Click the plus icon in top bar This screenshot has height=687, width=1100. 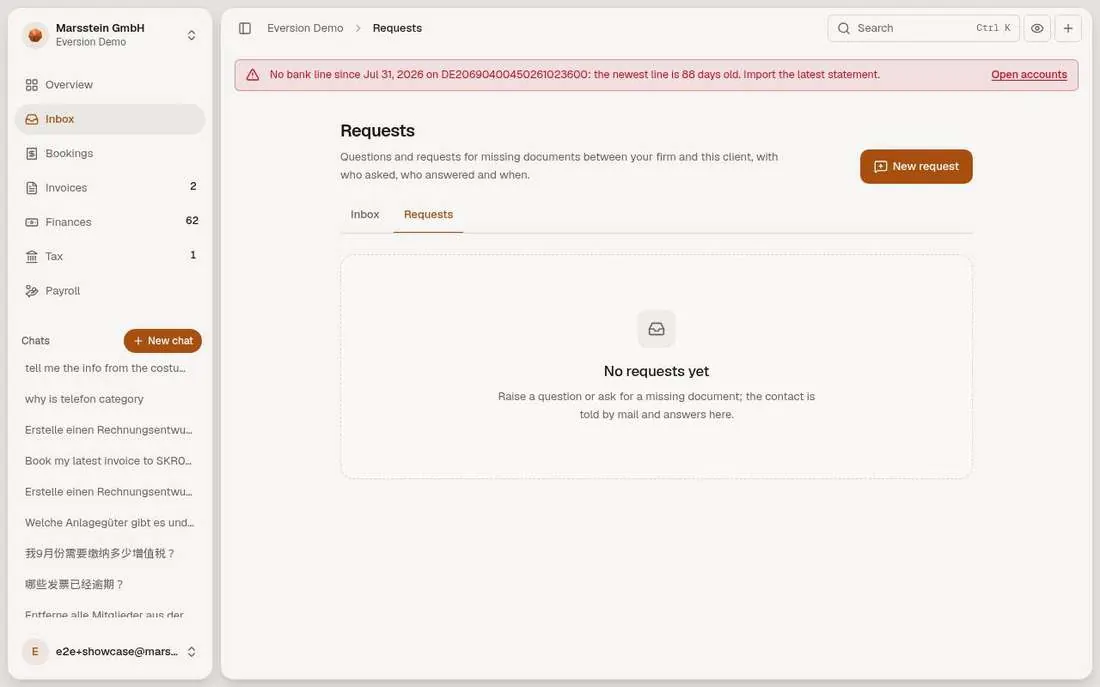coord(1068,28)
